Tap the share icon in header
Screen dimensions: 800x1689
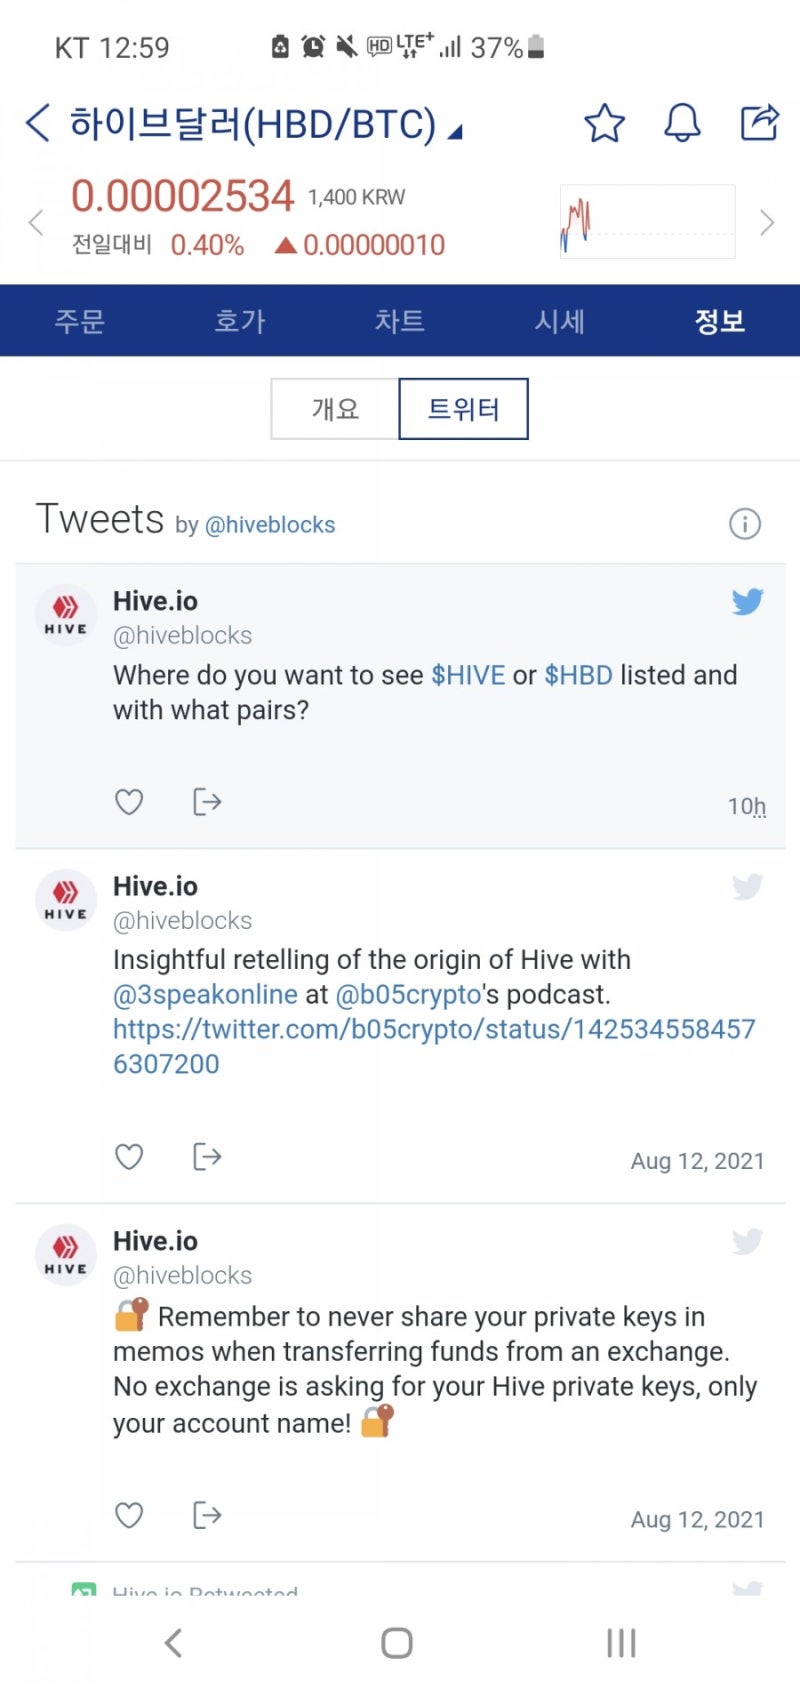(759, 122)
